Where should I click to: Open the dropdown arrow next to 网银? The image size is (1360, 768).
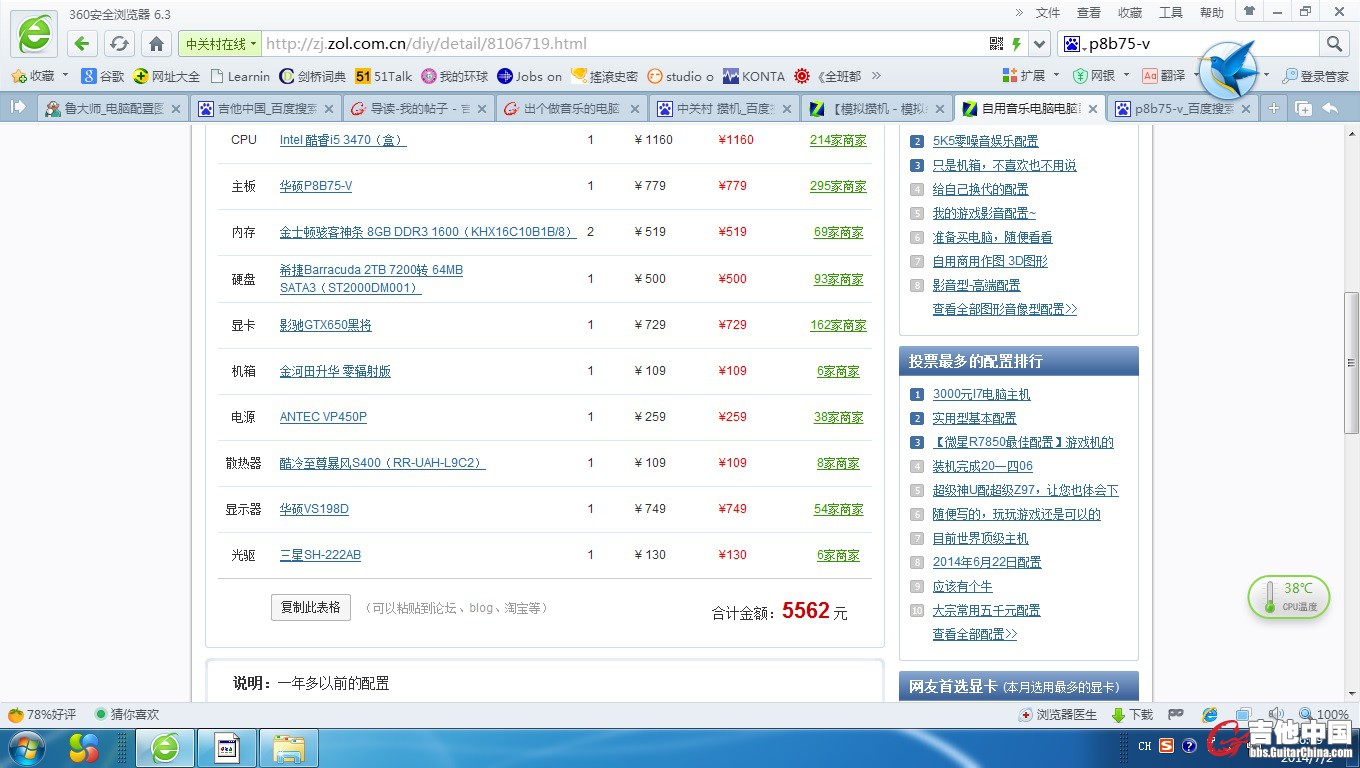point(1125,76)
